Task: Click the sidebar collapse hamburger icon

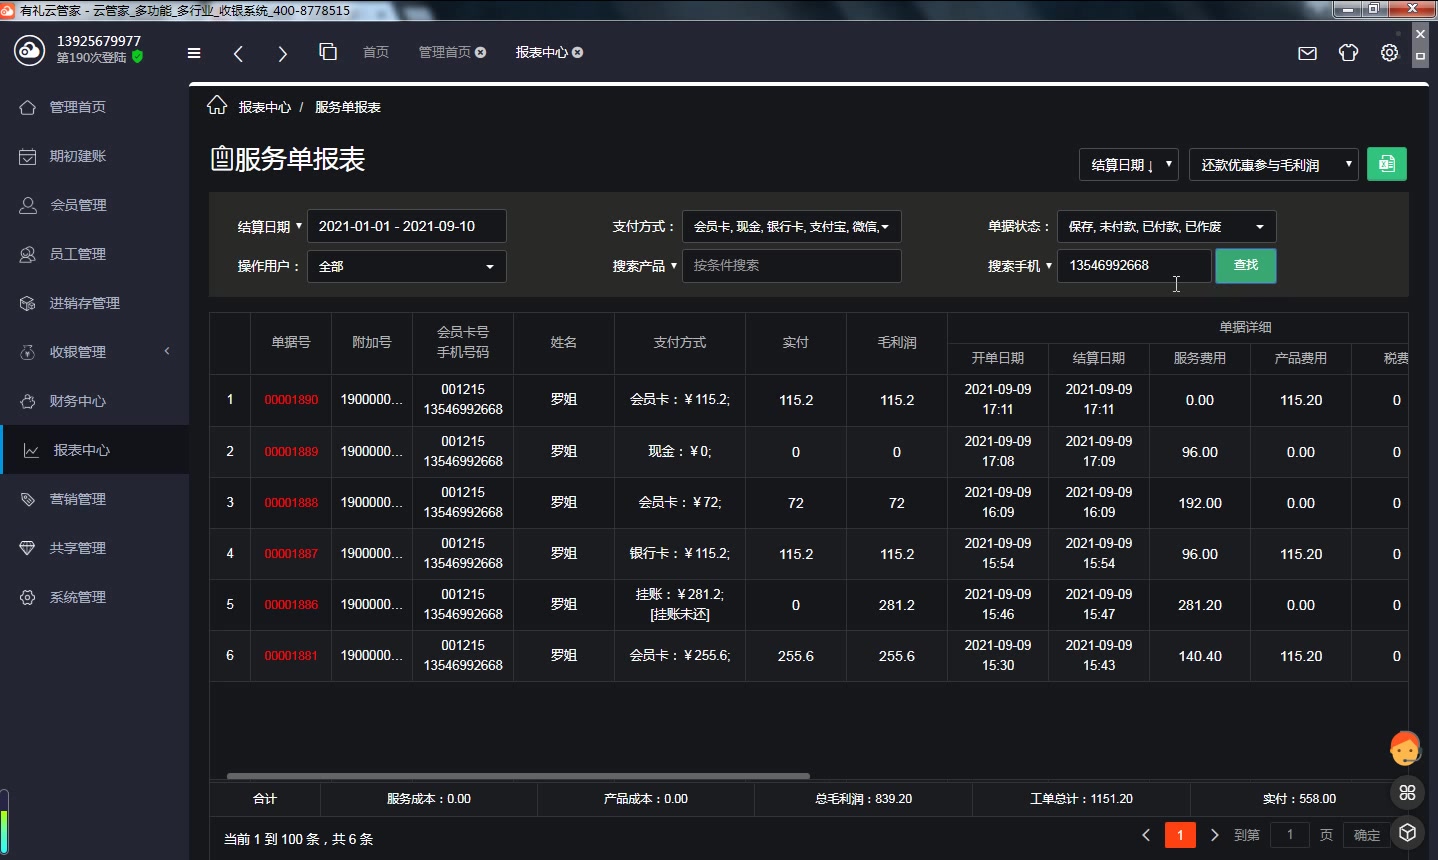Action: pos(194,53)
